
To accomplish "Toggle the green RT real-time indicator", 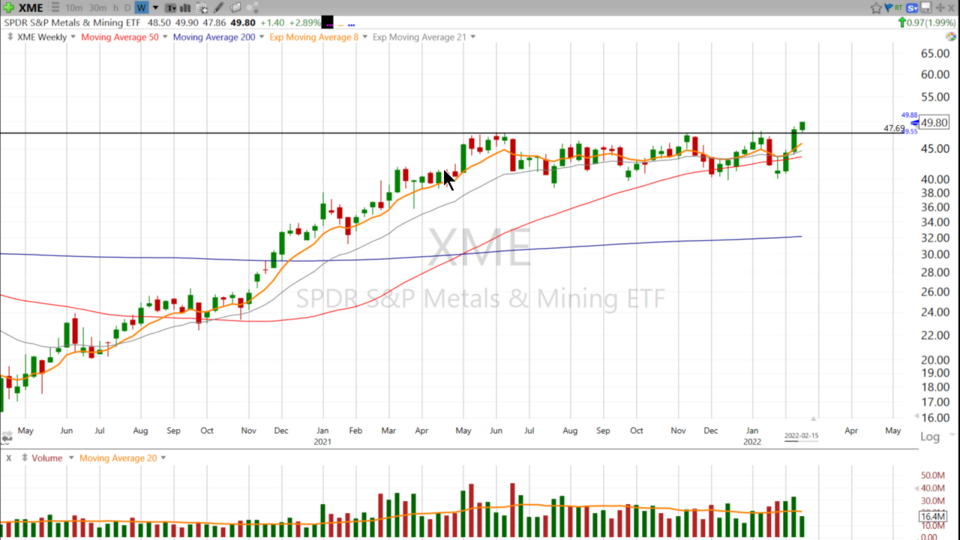I will tap(898, 8).
